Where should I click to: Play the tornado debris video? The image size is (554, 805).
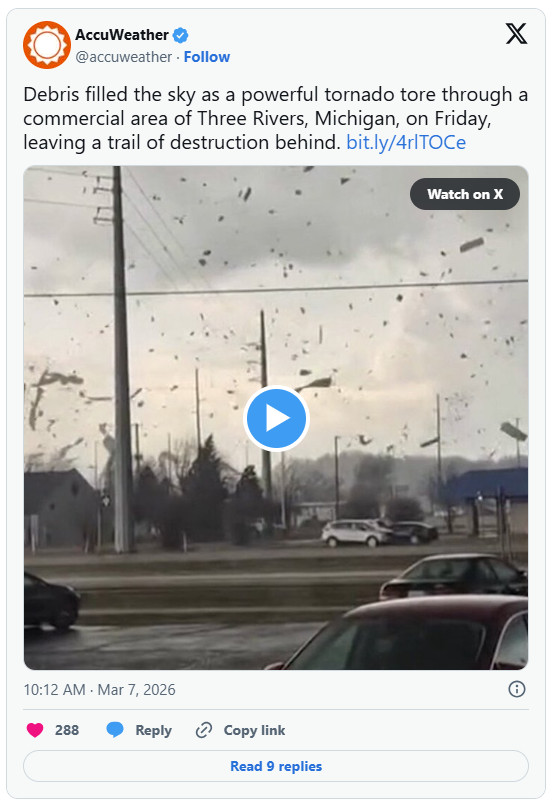(x=276, y=418)
